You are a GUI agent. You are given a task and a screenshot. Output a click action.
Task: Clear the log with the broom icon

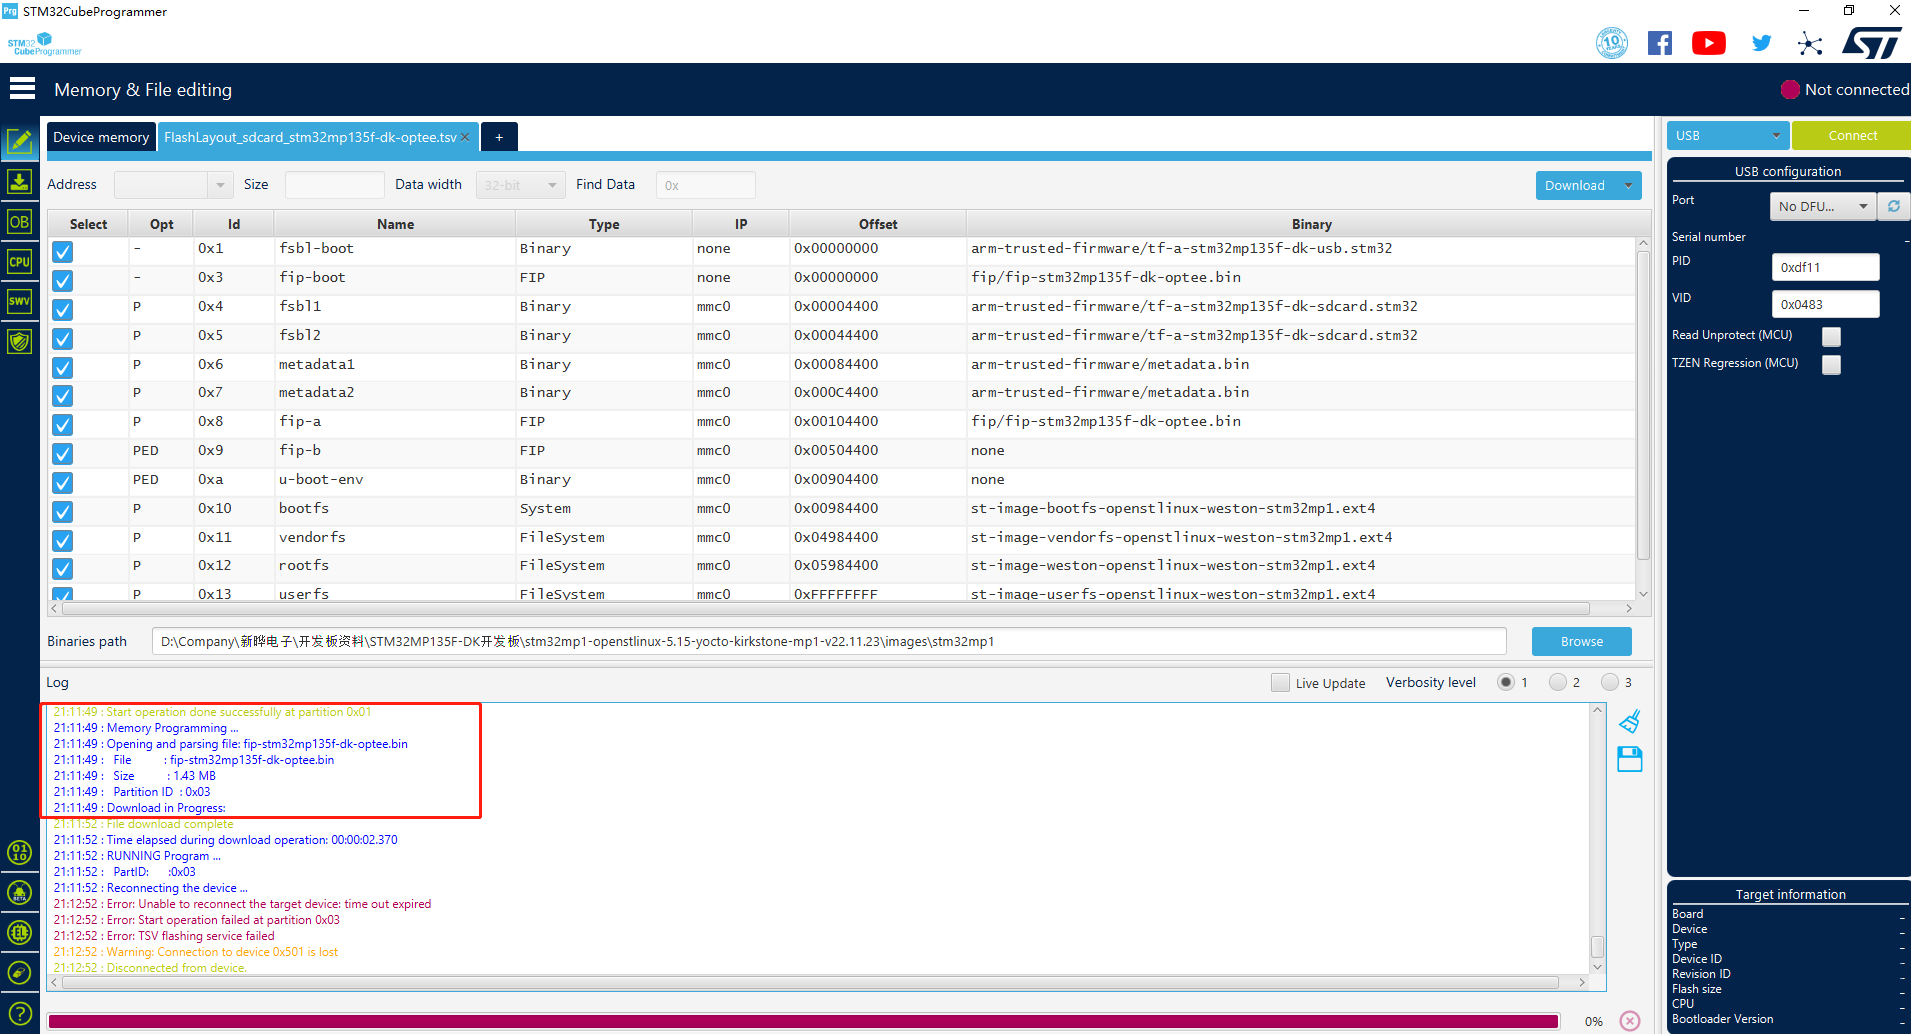1630,721
